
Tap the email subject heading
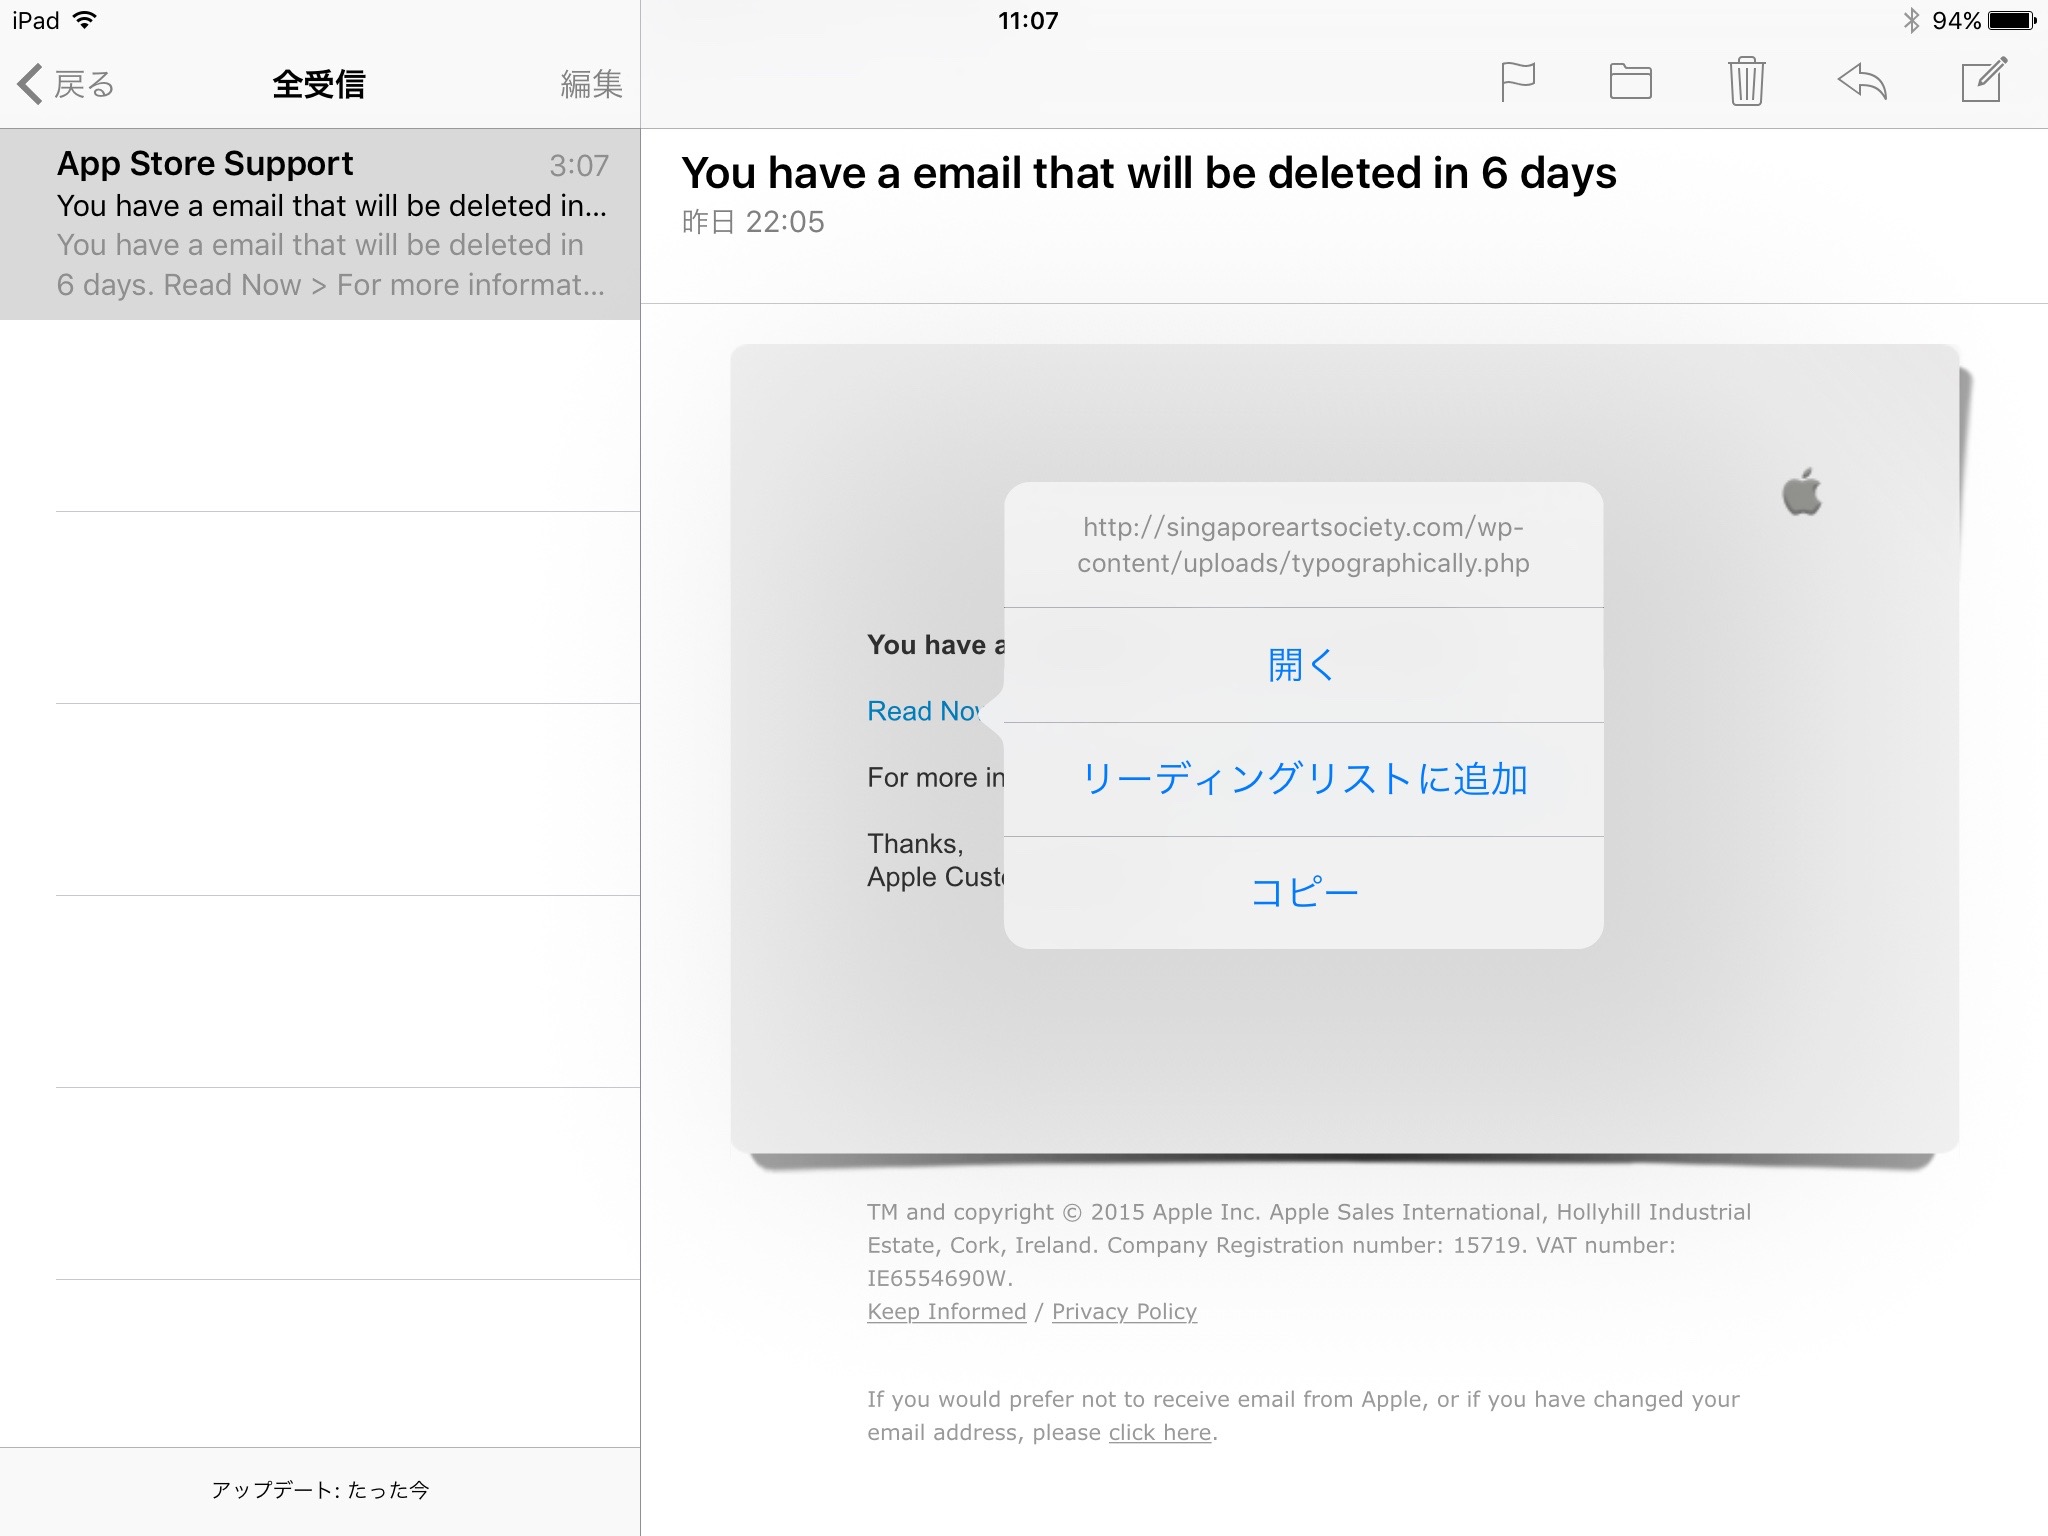click(1149, 173)
